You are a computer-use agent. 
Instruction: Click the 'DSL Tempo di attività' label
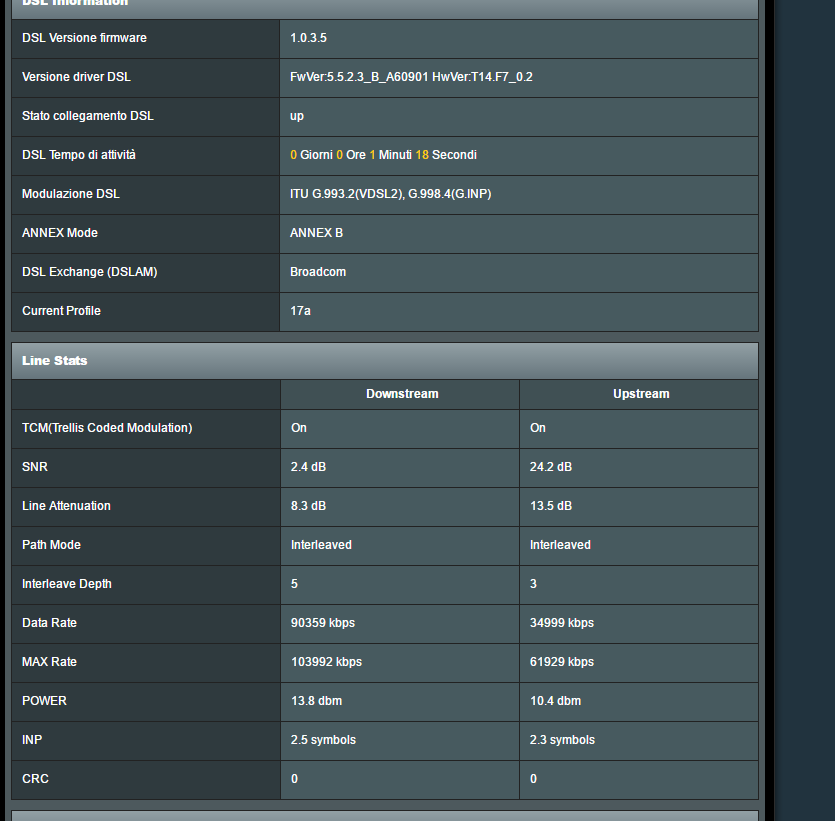click(x=79, y=155)
